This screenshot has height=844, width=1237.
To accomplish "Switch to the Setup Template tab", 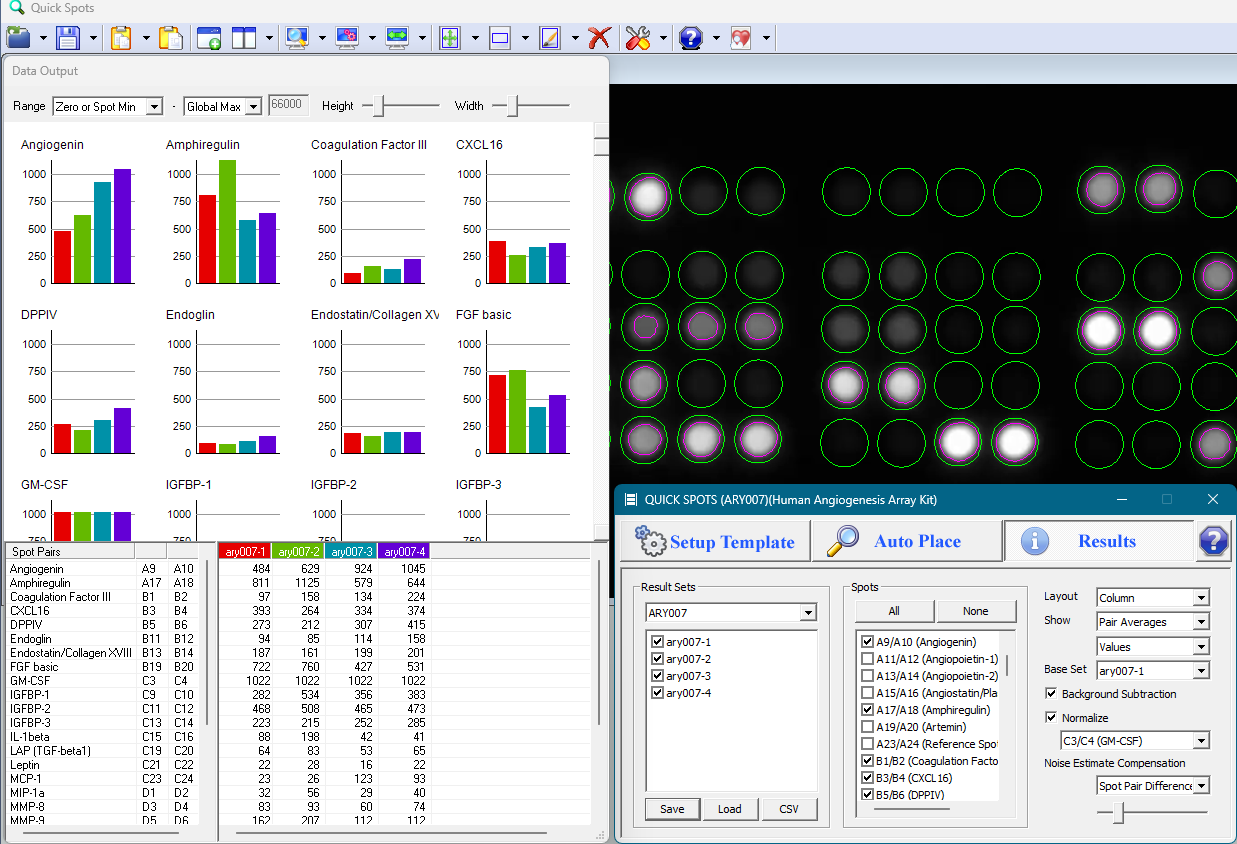I will (x=714, y=541).
